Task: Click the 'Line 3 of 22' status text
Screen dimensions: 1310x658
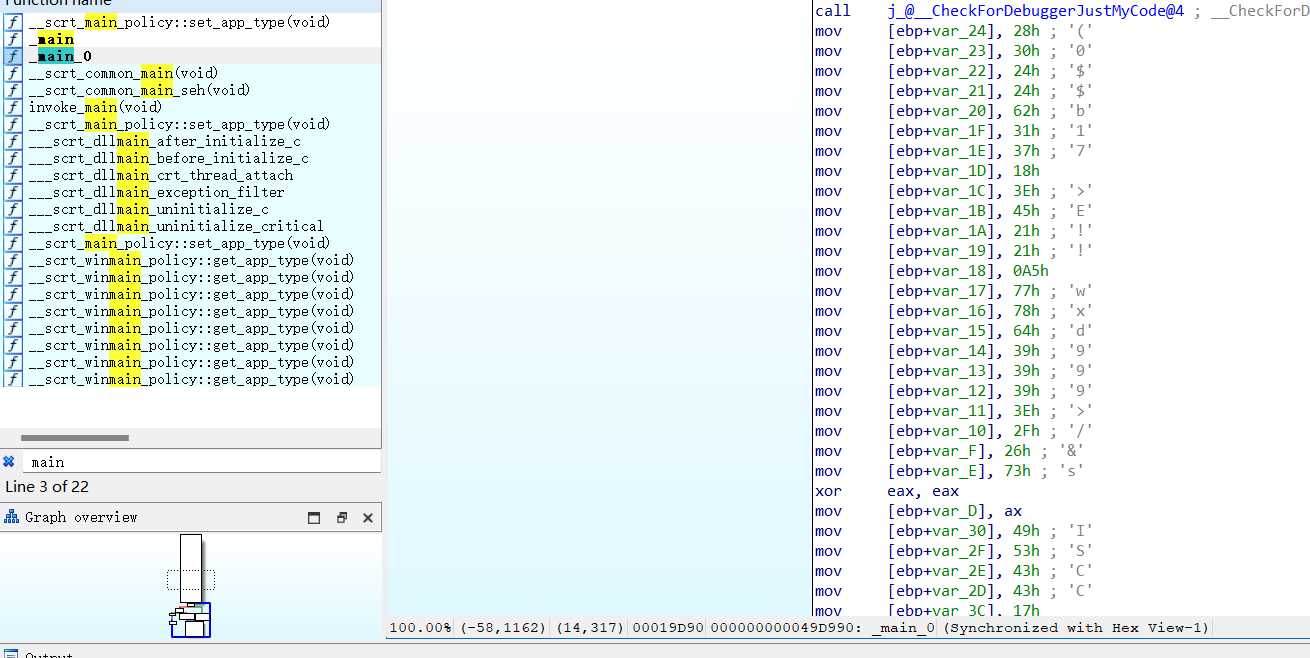Action: click(x=47, y=487)
